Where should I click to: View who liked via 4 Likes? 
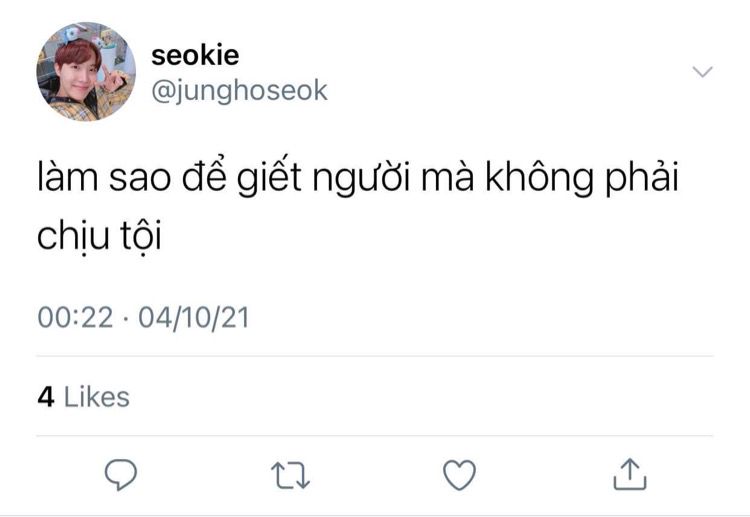coord(84,397)
